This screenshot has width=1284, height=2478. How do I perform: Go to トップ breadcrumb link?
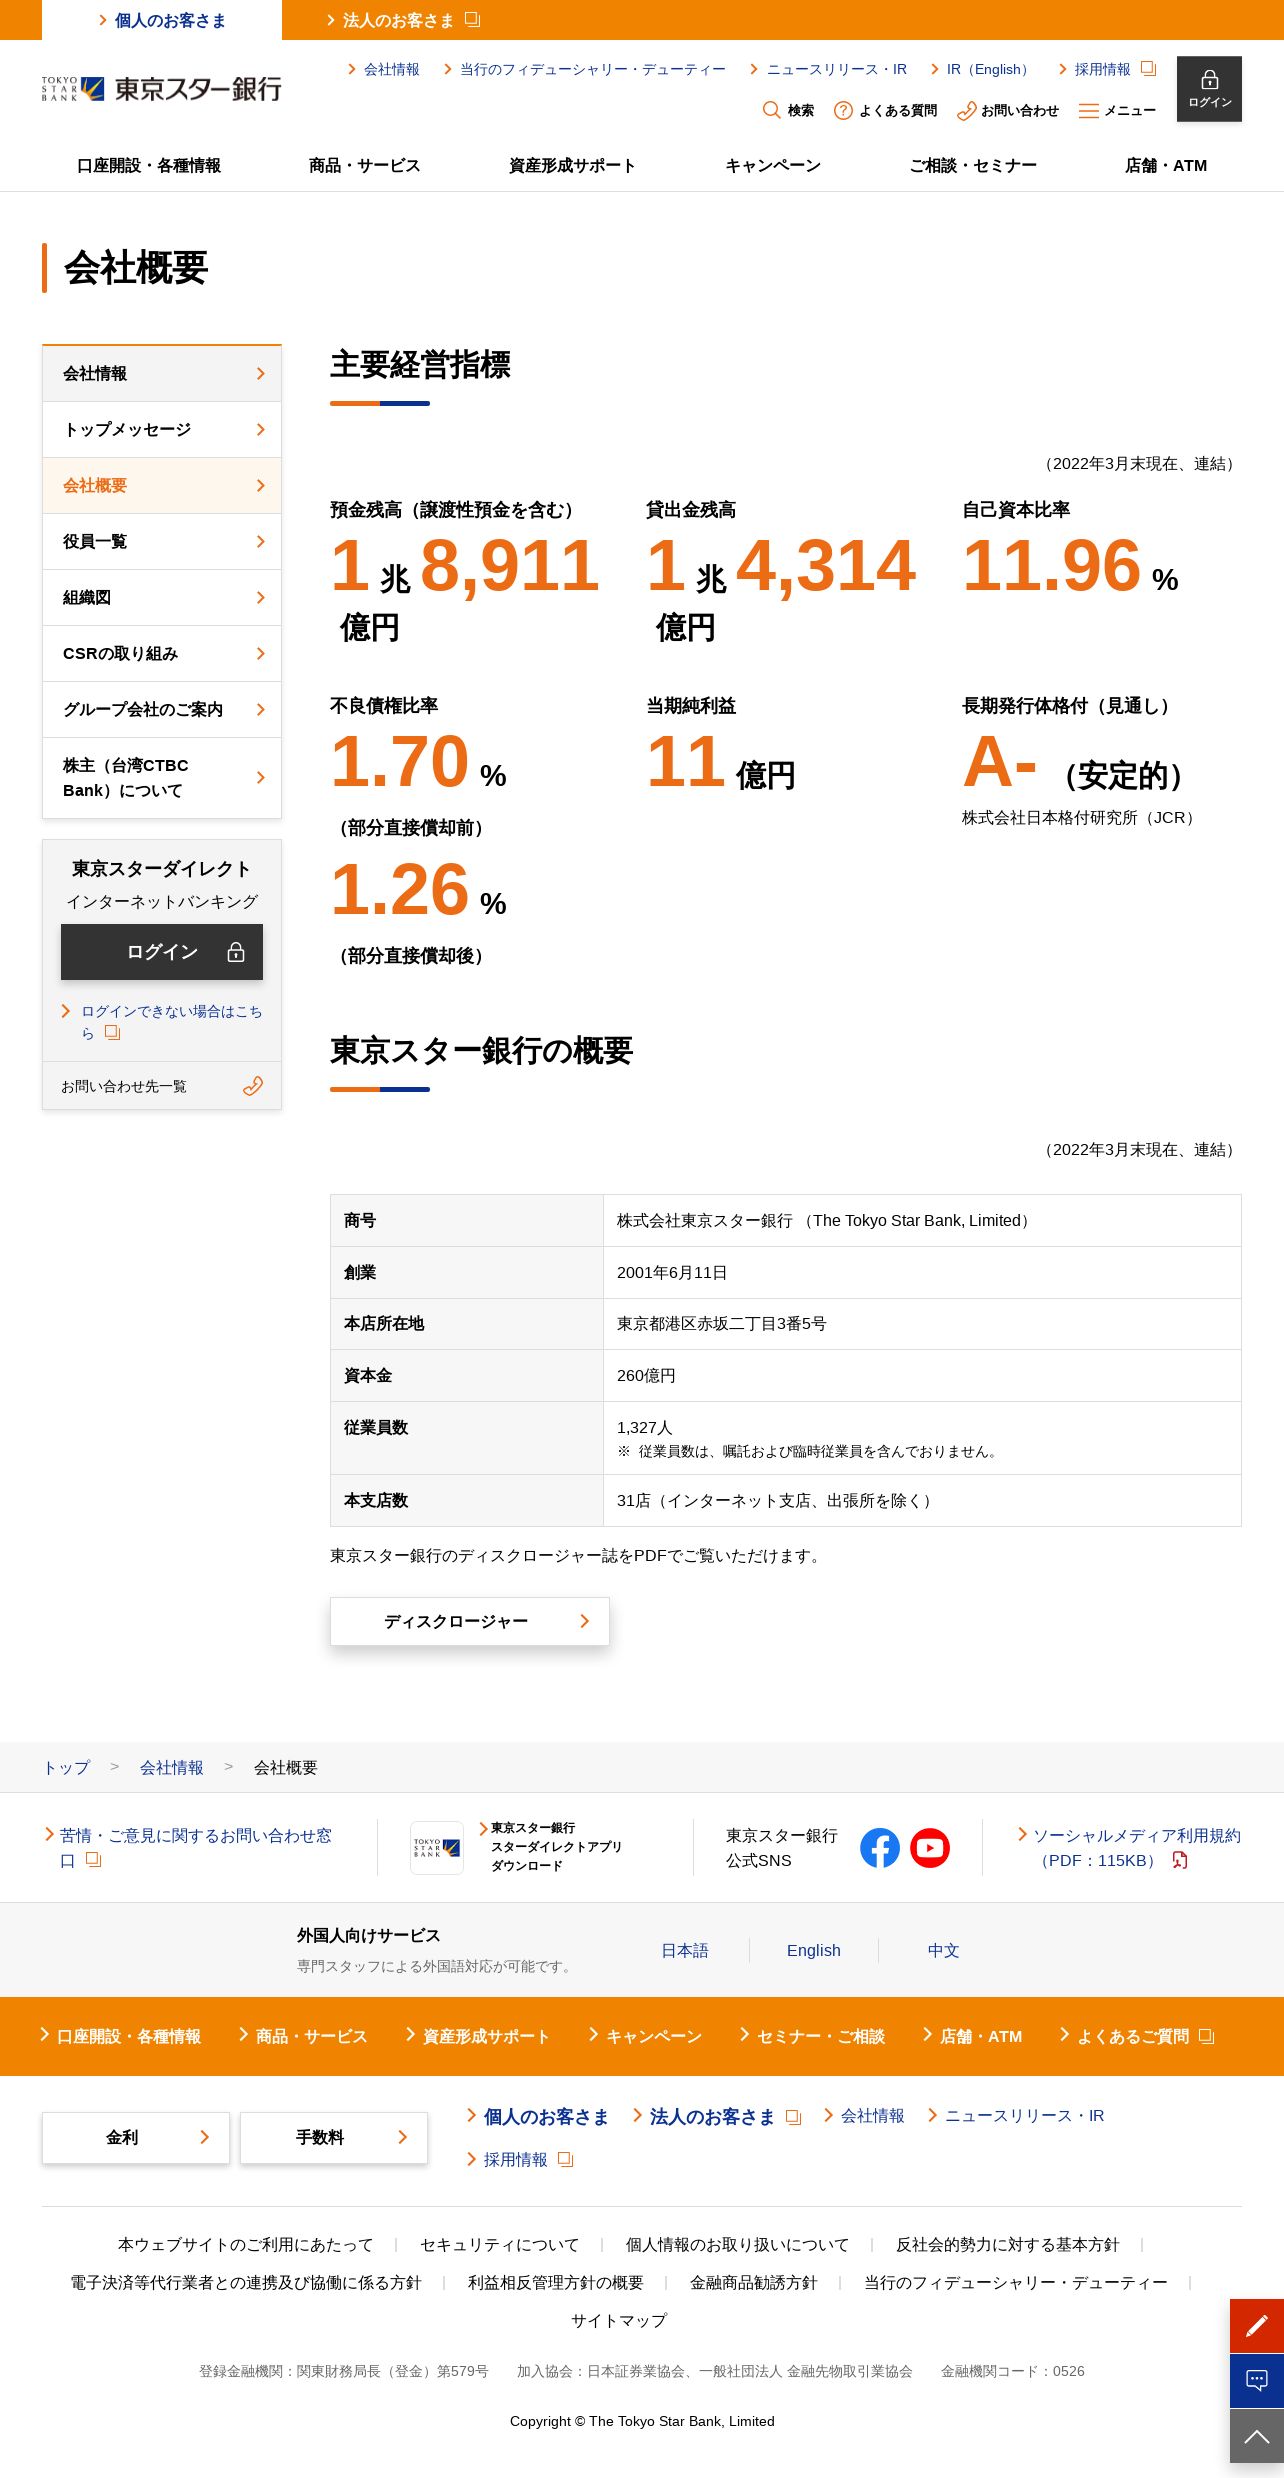point(66,1768)
